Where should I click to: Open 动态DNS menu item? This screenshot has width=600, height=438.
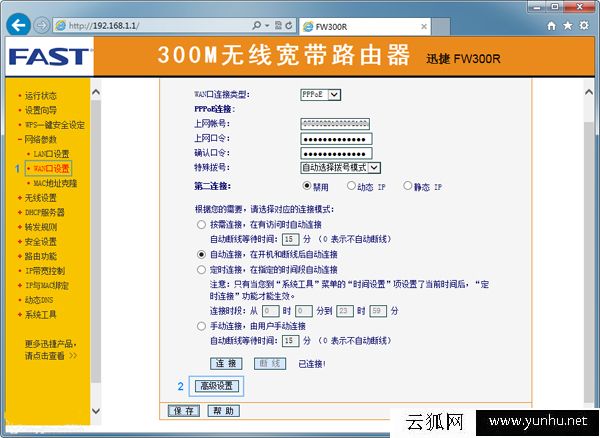click(x=39, y=300)
